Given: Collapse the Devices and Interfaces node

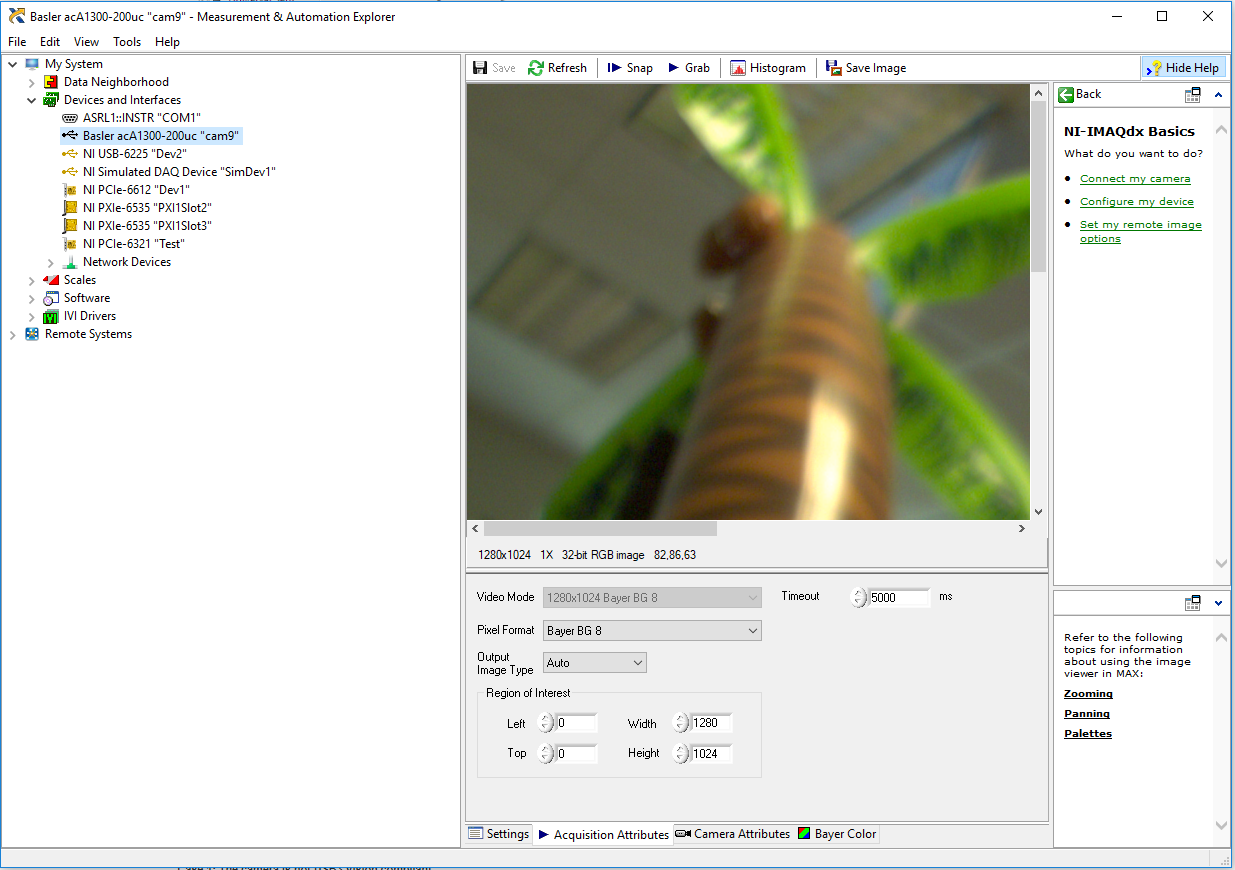Looking at the screenshot, I should [x=32, y=100].
